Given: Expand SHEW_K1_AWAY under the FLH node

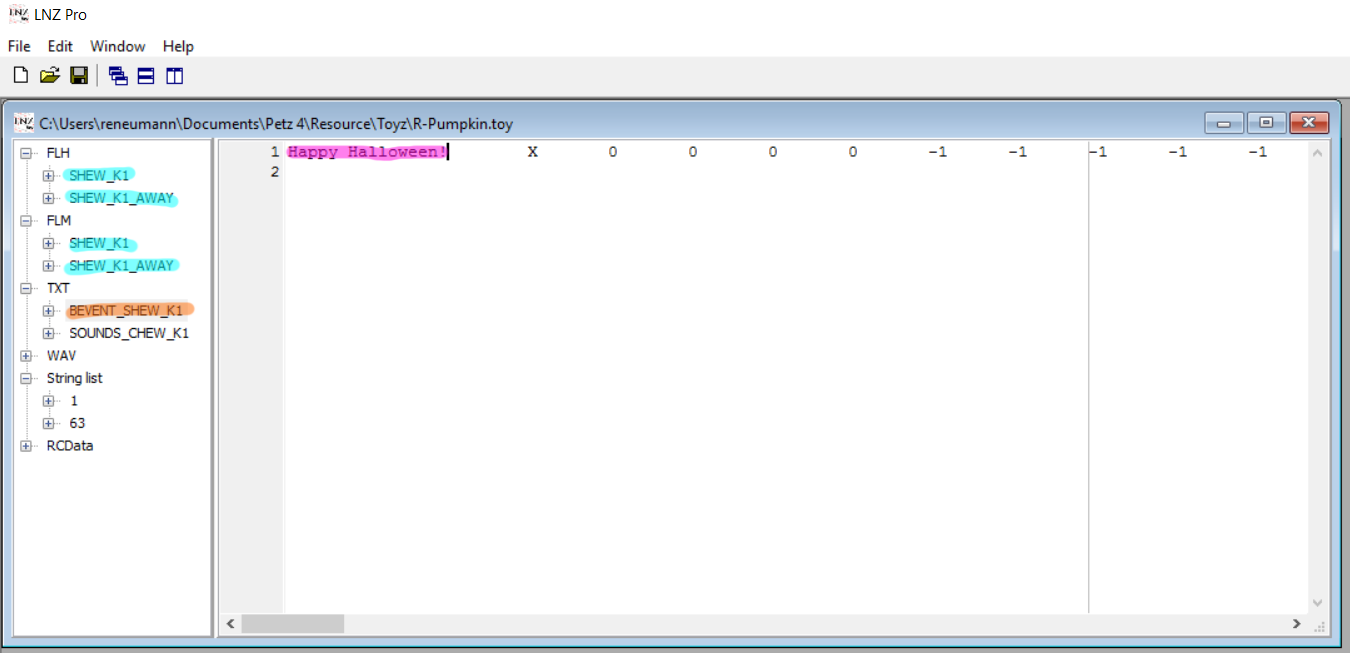Looking at the screenshot, I should point(48,198).
